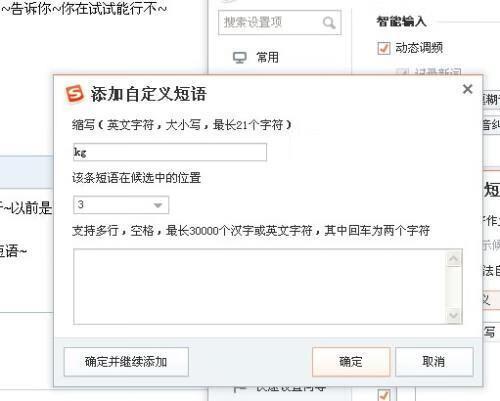Click the dropdown arrow of position selector
The width and height of the screenshot is (500, 401).
click(158, 205)
